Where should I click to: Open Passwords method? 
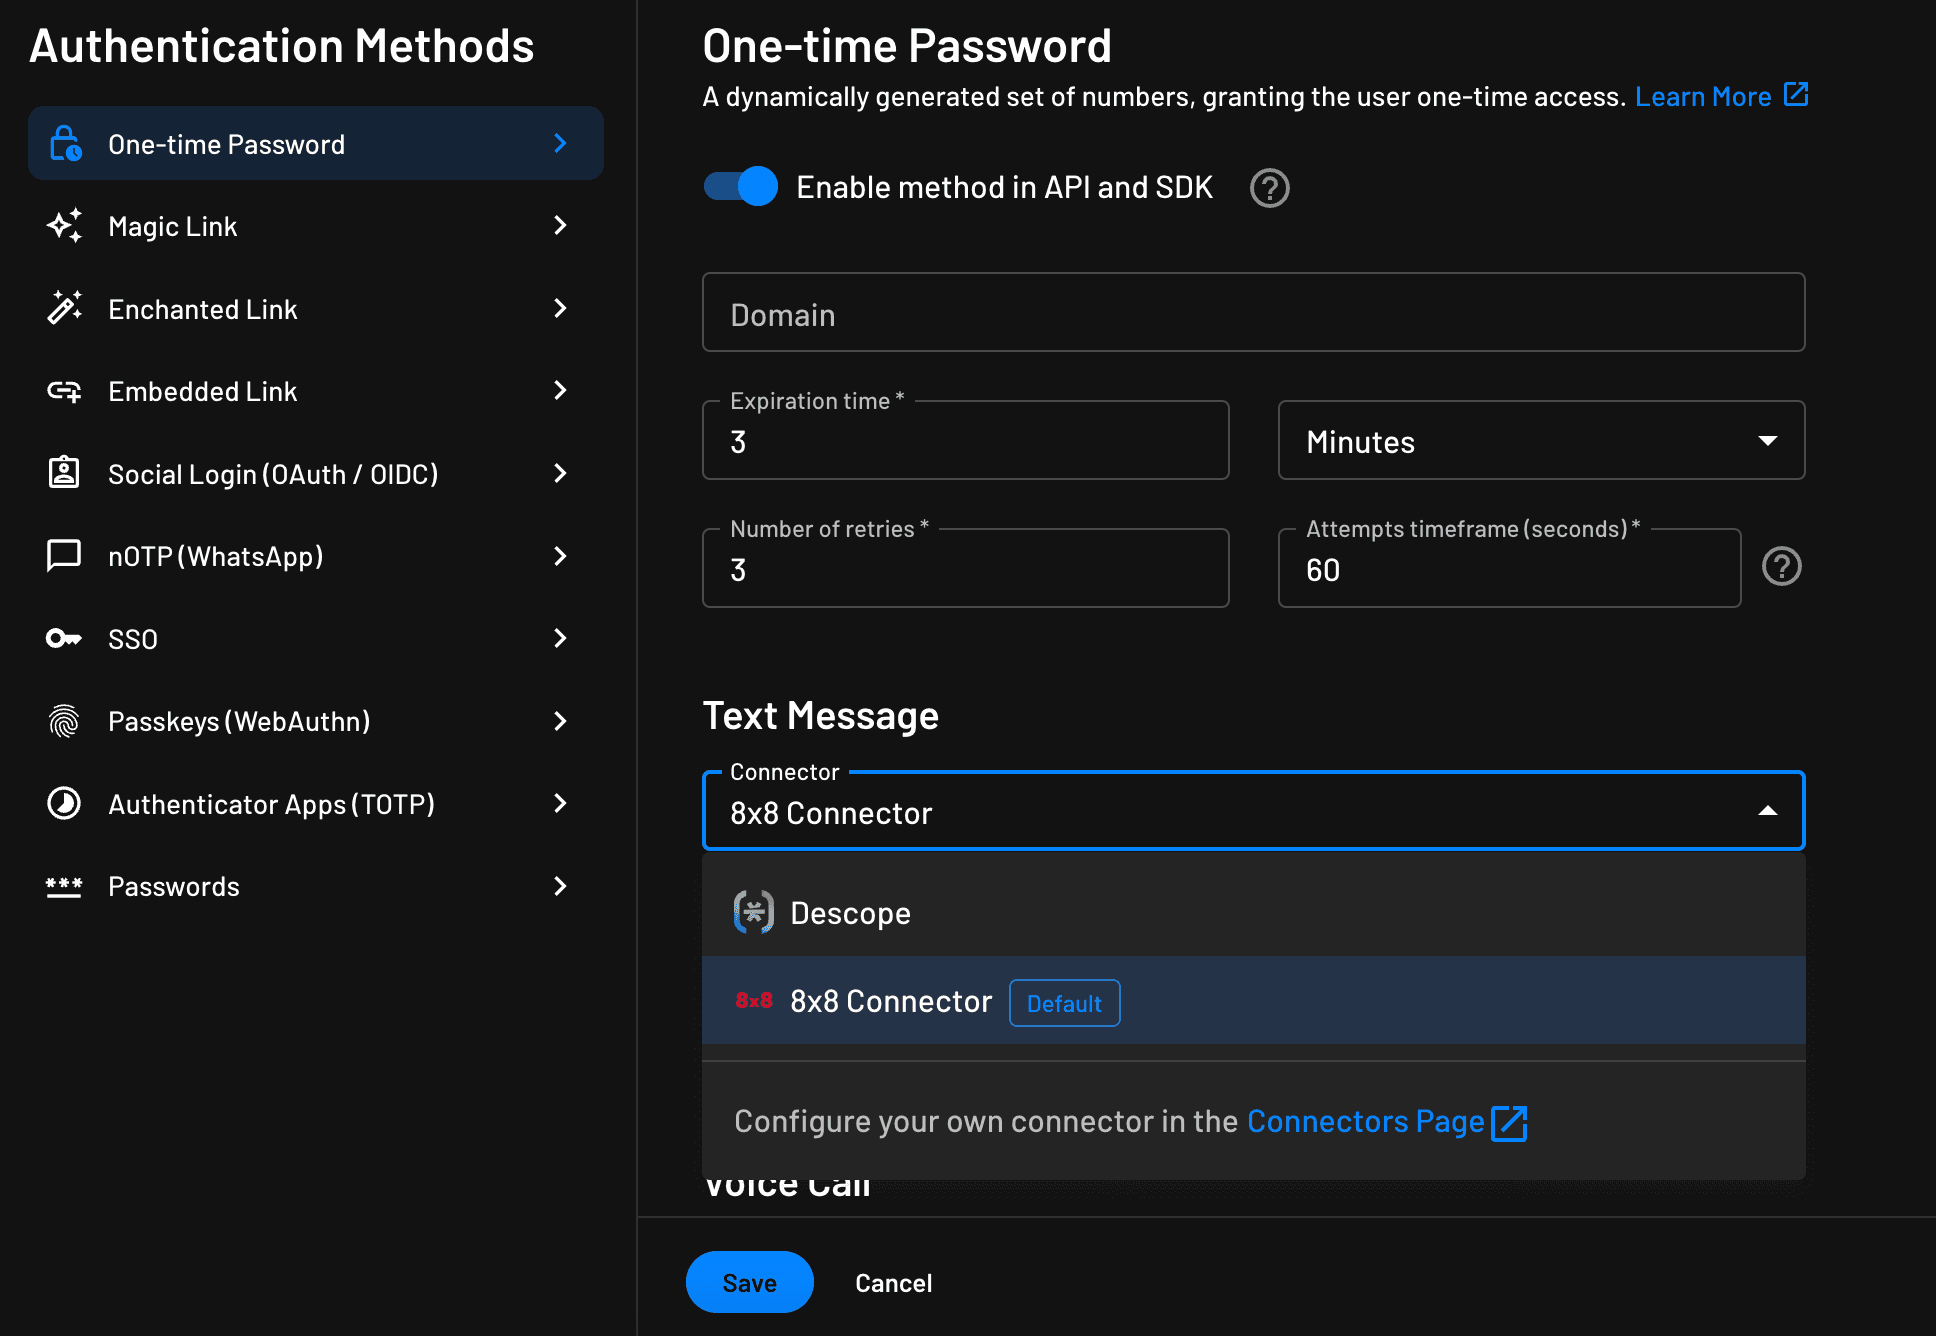[316, 886]
